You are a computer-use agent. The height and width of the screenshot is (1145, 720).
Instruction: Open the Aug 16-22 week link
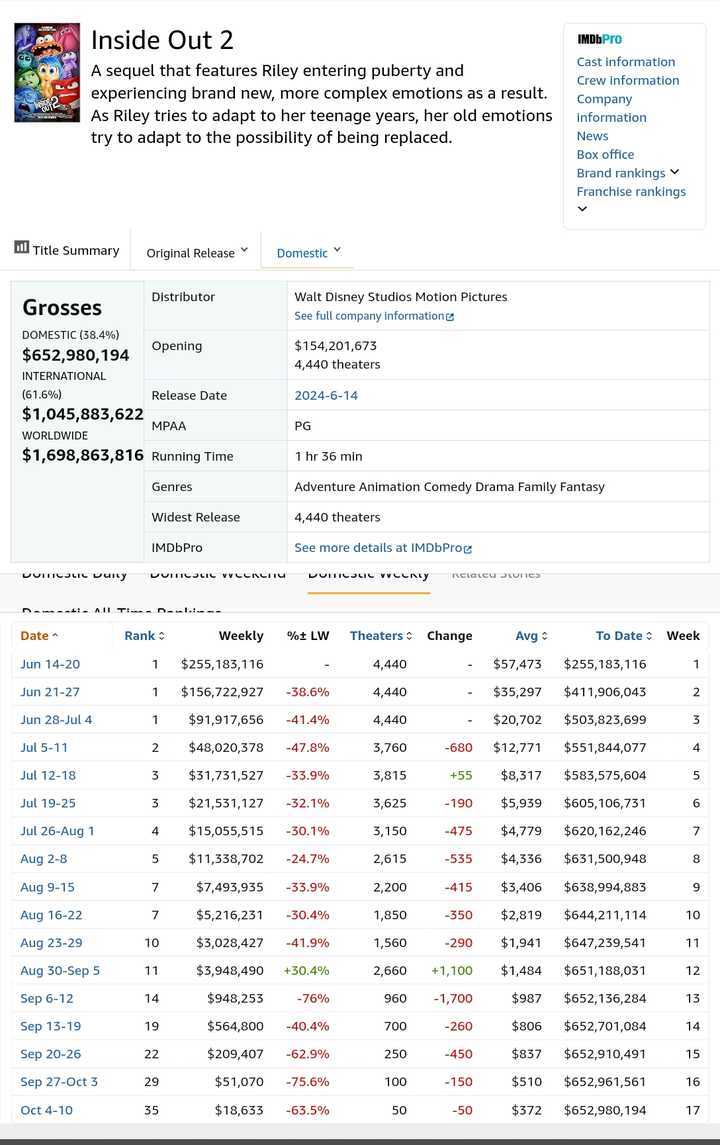[51, 915]
